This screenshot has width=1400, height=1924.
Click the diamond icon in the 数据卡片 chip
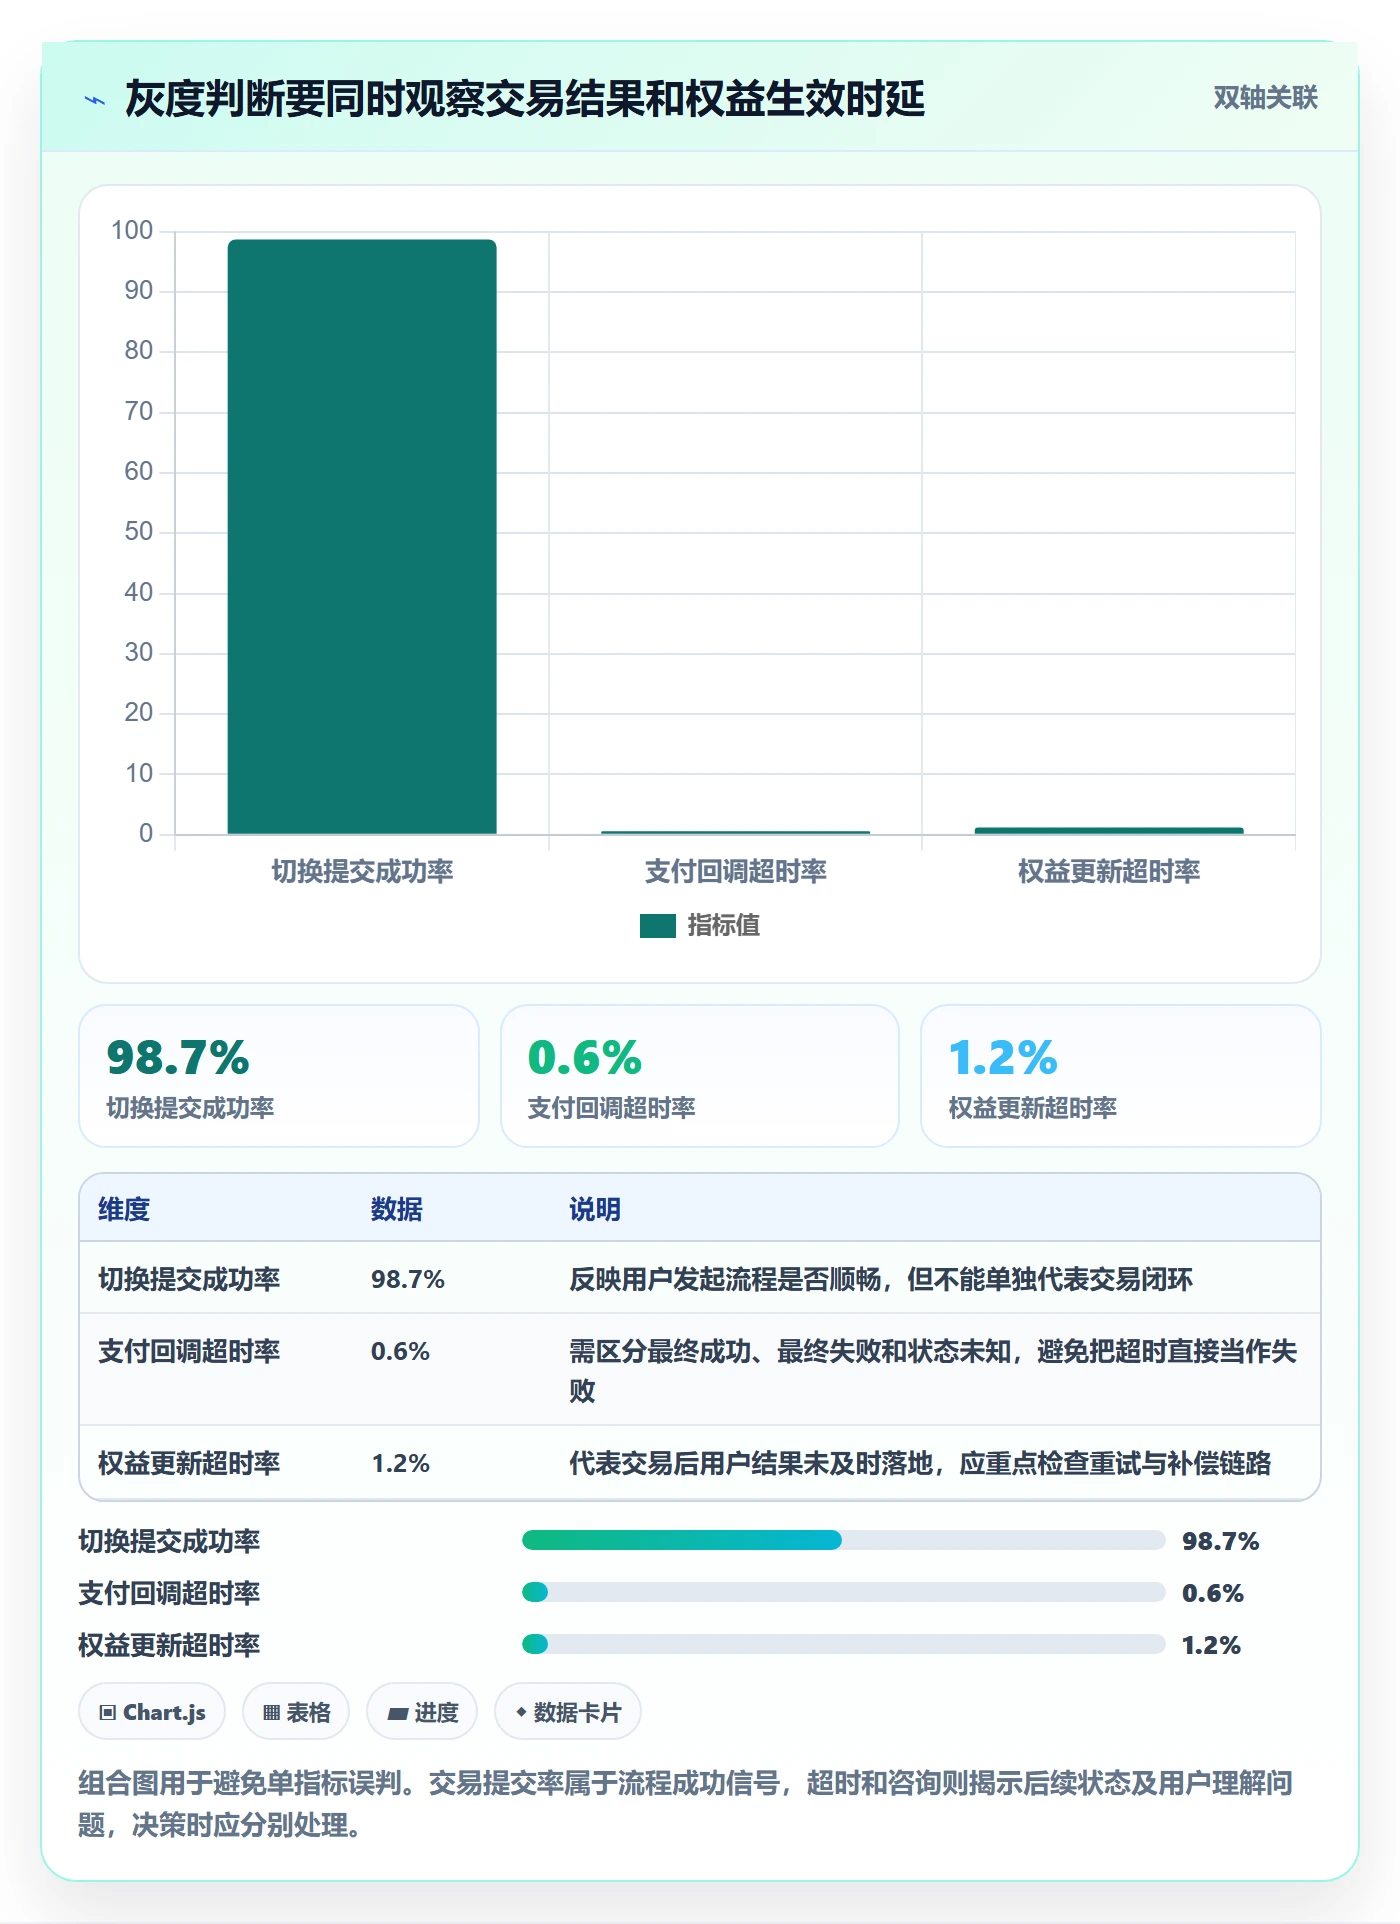coord(521,1712)
